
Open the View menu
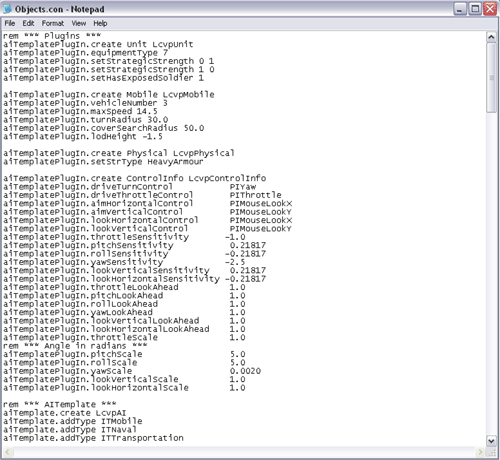point(79,23)
